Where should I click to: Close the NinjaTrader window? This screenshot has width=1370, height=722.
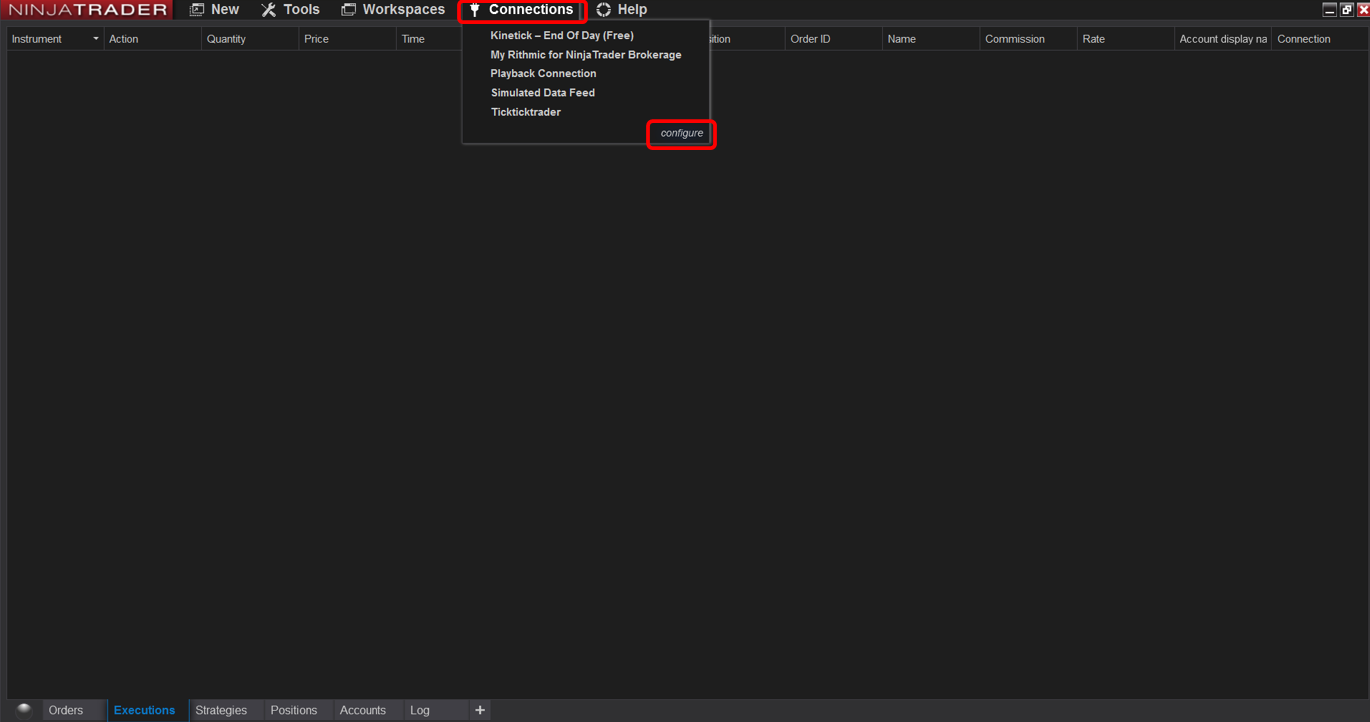coord(1362,9)
